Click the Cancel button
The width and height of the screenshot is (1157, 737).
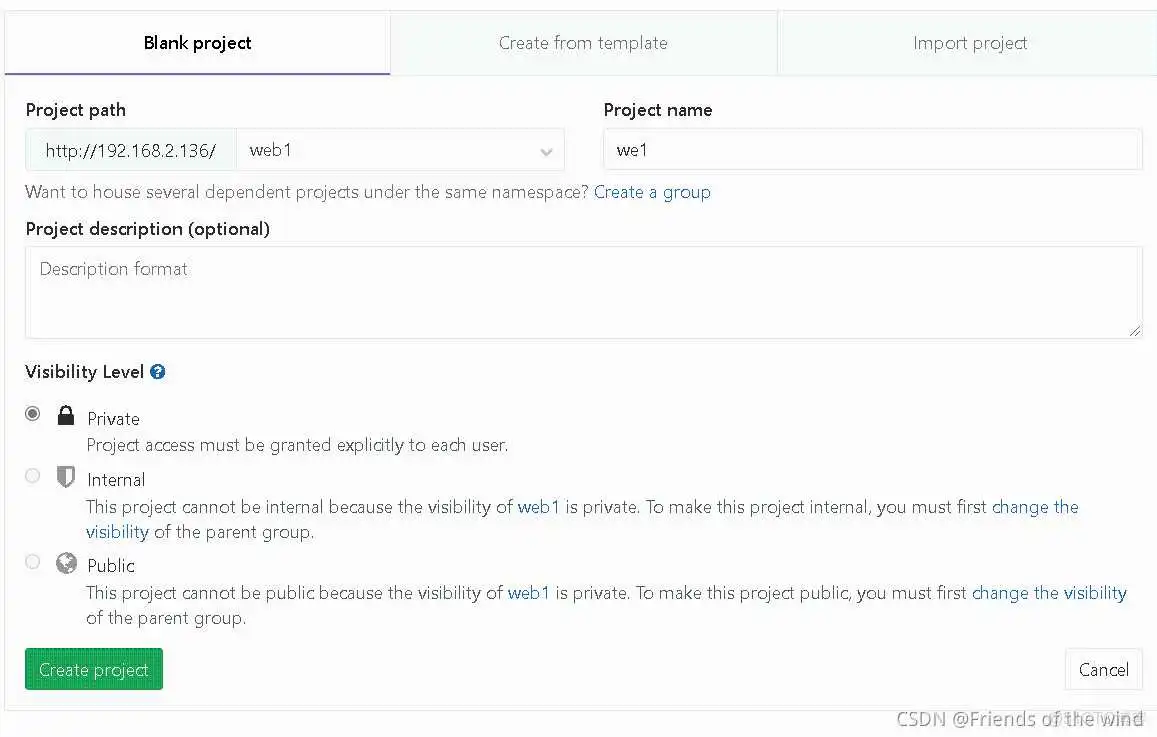pos(1103,670)
